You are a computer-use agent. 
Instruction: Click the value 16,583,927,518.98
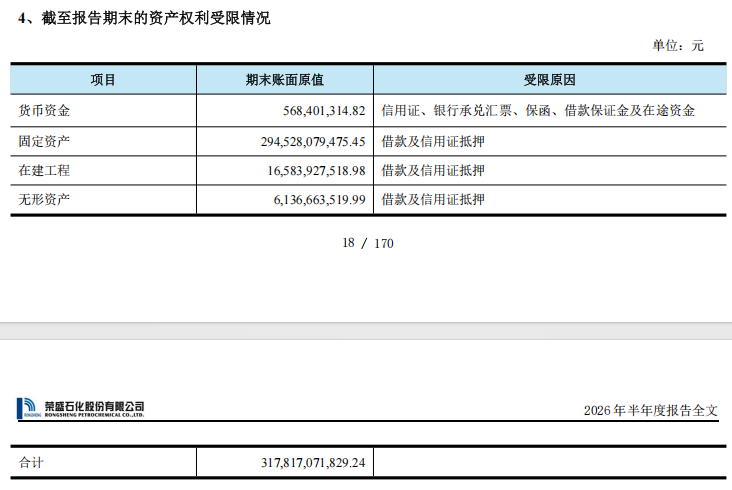coord(316,171)
